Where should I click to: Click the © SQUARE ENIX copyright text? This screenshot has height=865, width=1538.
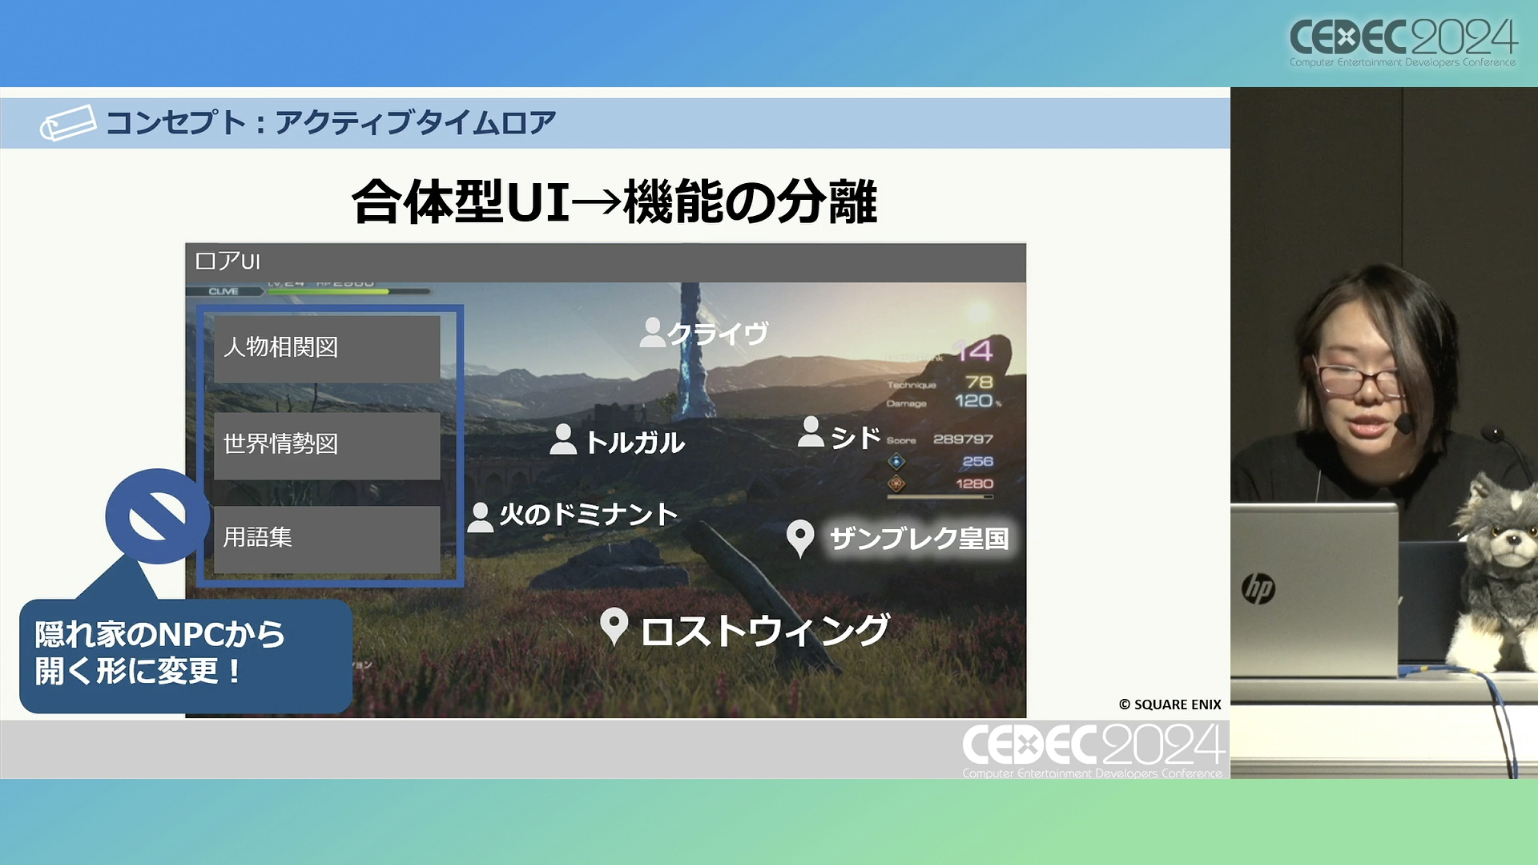click(1170, 704)
